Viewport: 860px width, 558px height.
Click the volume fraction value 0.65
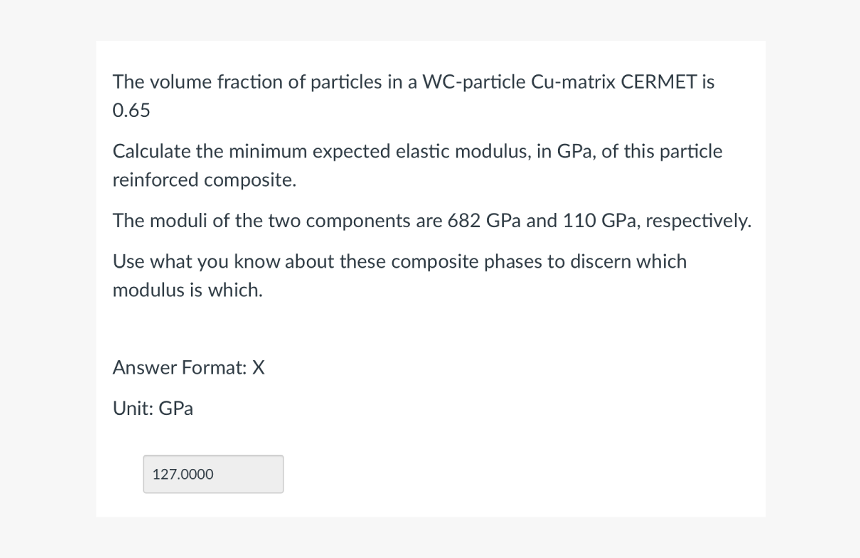click(x=131, y=110)
